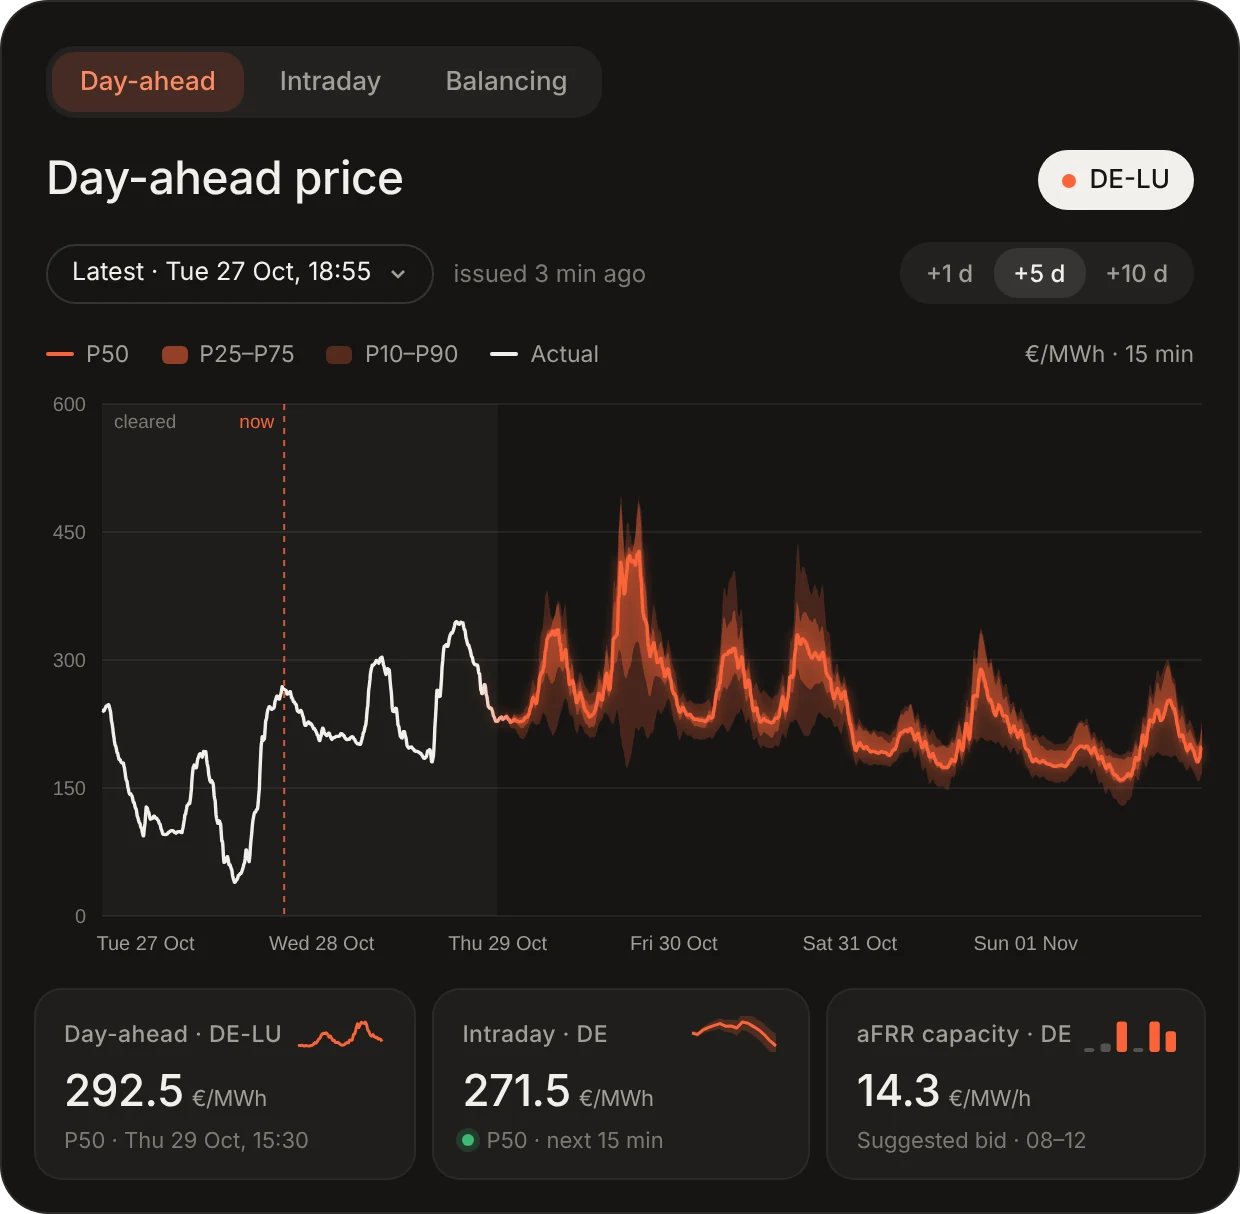Open the DE-LU bidding zone selector
The width and height of the screenshot is (1240, 1214).
[x=1116, y=180]
